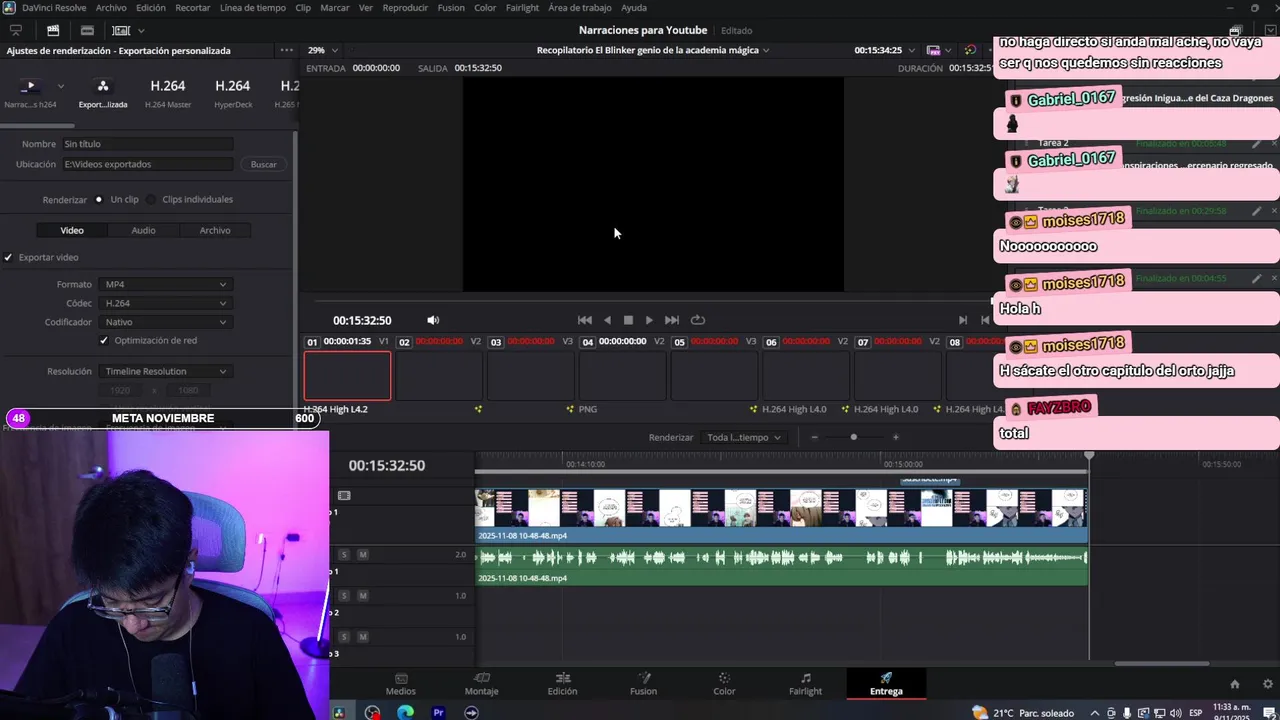Screen dimensions: 1280x720
Task: Open Microsoft Edge from taskbar
Action: tap(405, 712)
